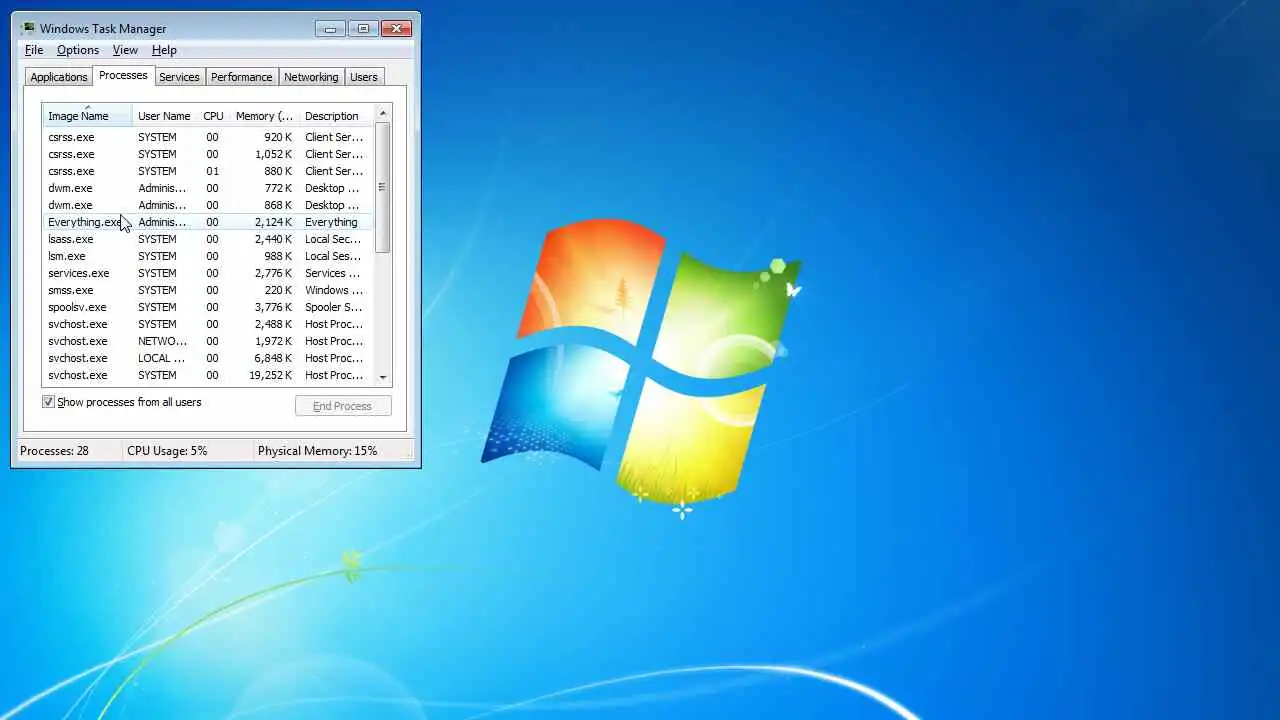The width and height of the screenshot is (1280, 720).
Task: Sort by the Description column header
Action: 337,116
